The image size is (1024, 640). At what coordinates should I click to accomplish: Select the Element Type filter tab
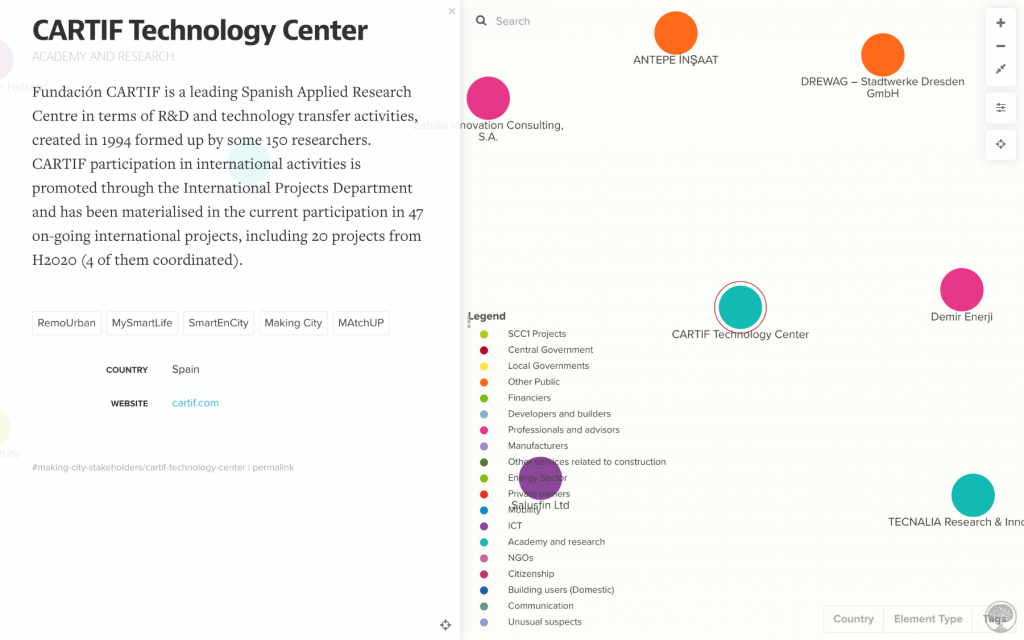pyautogui.click(x=928, y=619)
